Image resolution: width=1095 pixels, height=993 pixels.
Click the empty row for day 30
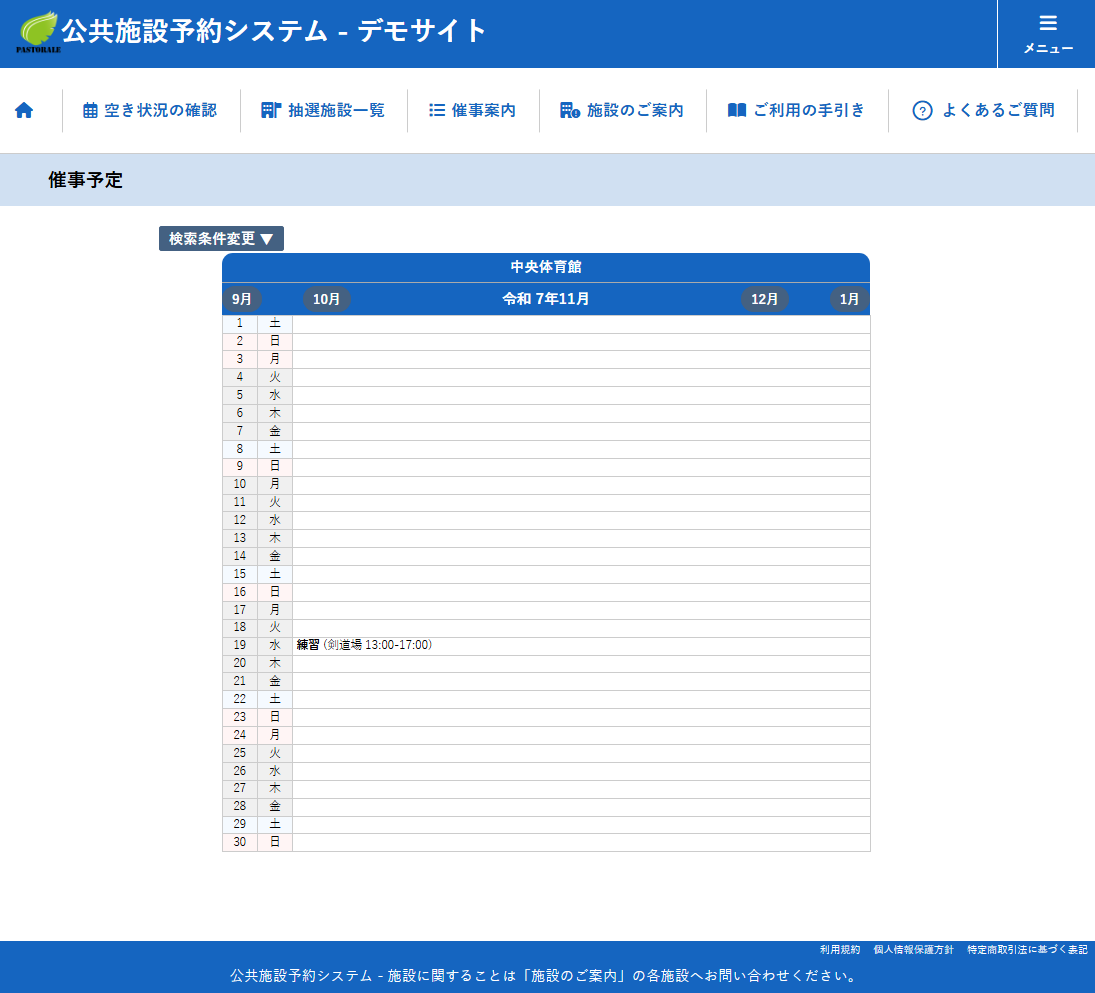(580, 842)
